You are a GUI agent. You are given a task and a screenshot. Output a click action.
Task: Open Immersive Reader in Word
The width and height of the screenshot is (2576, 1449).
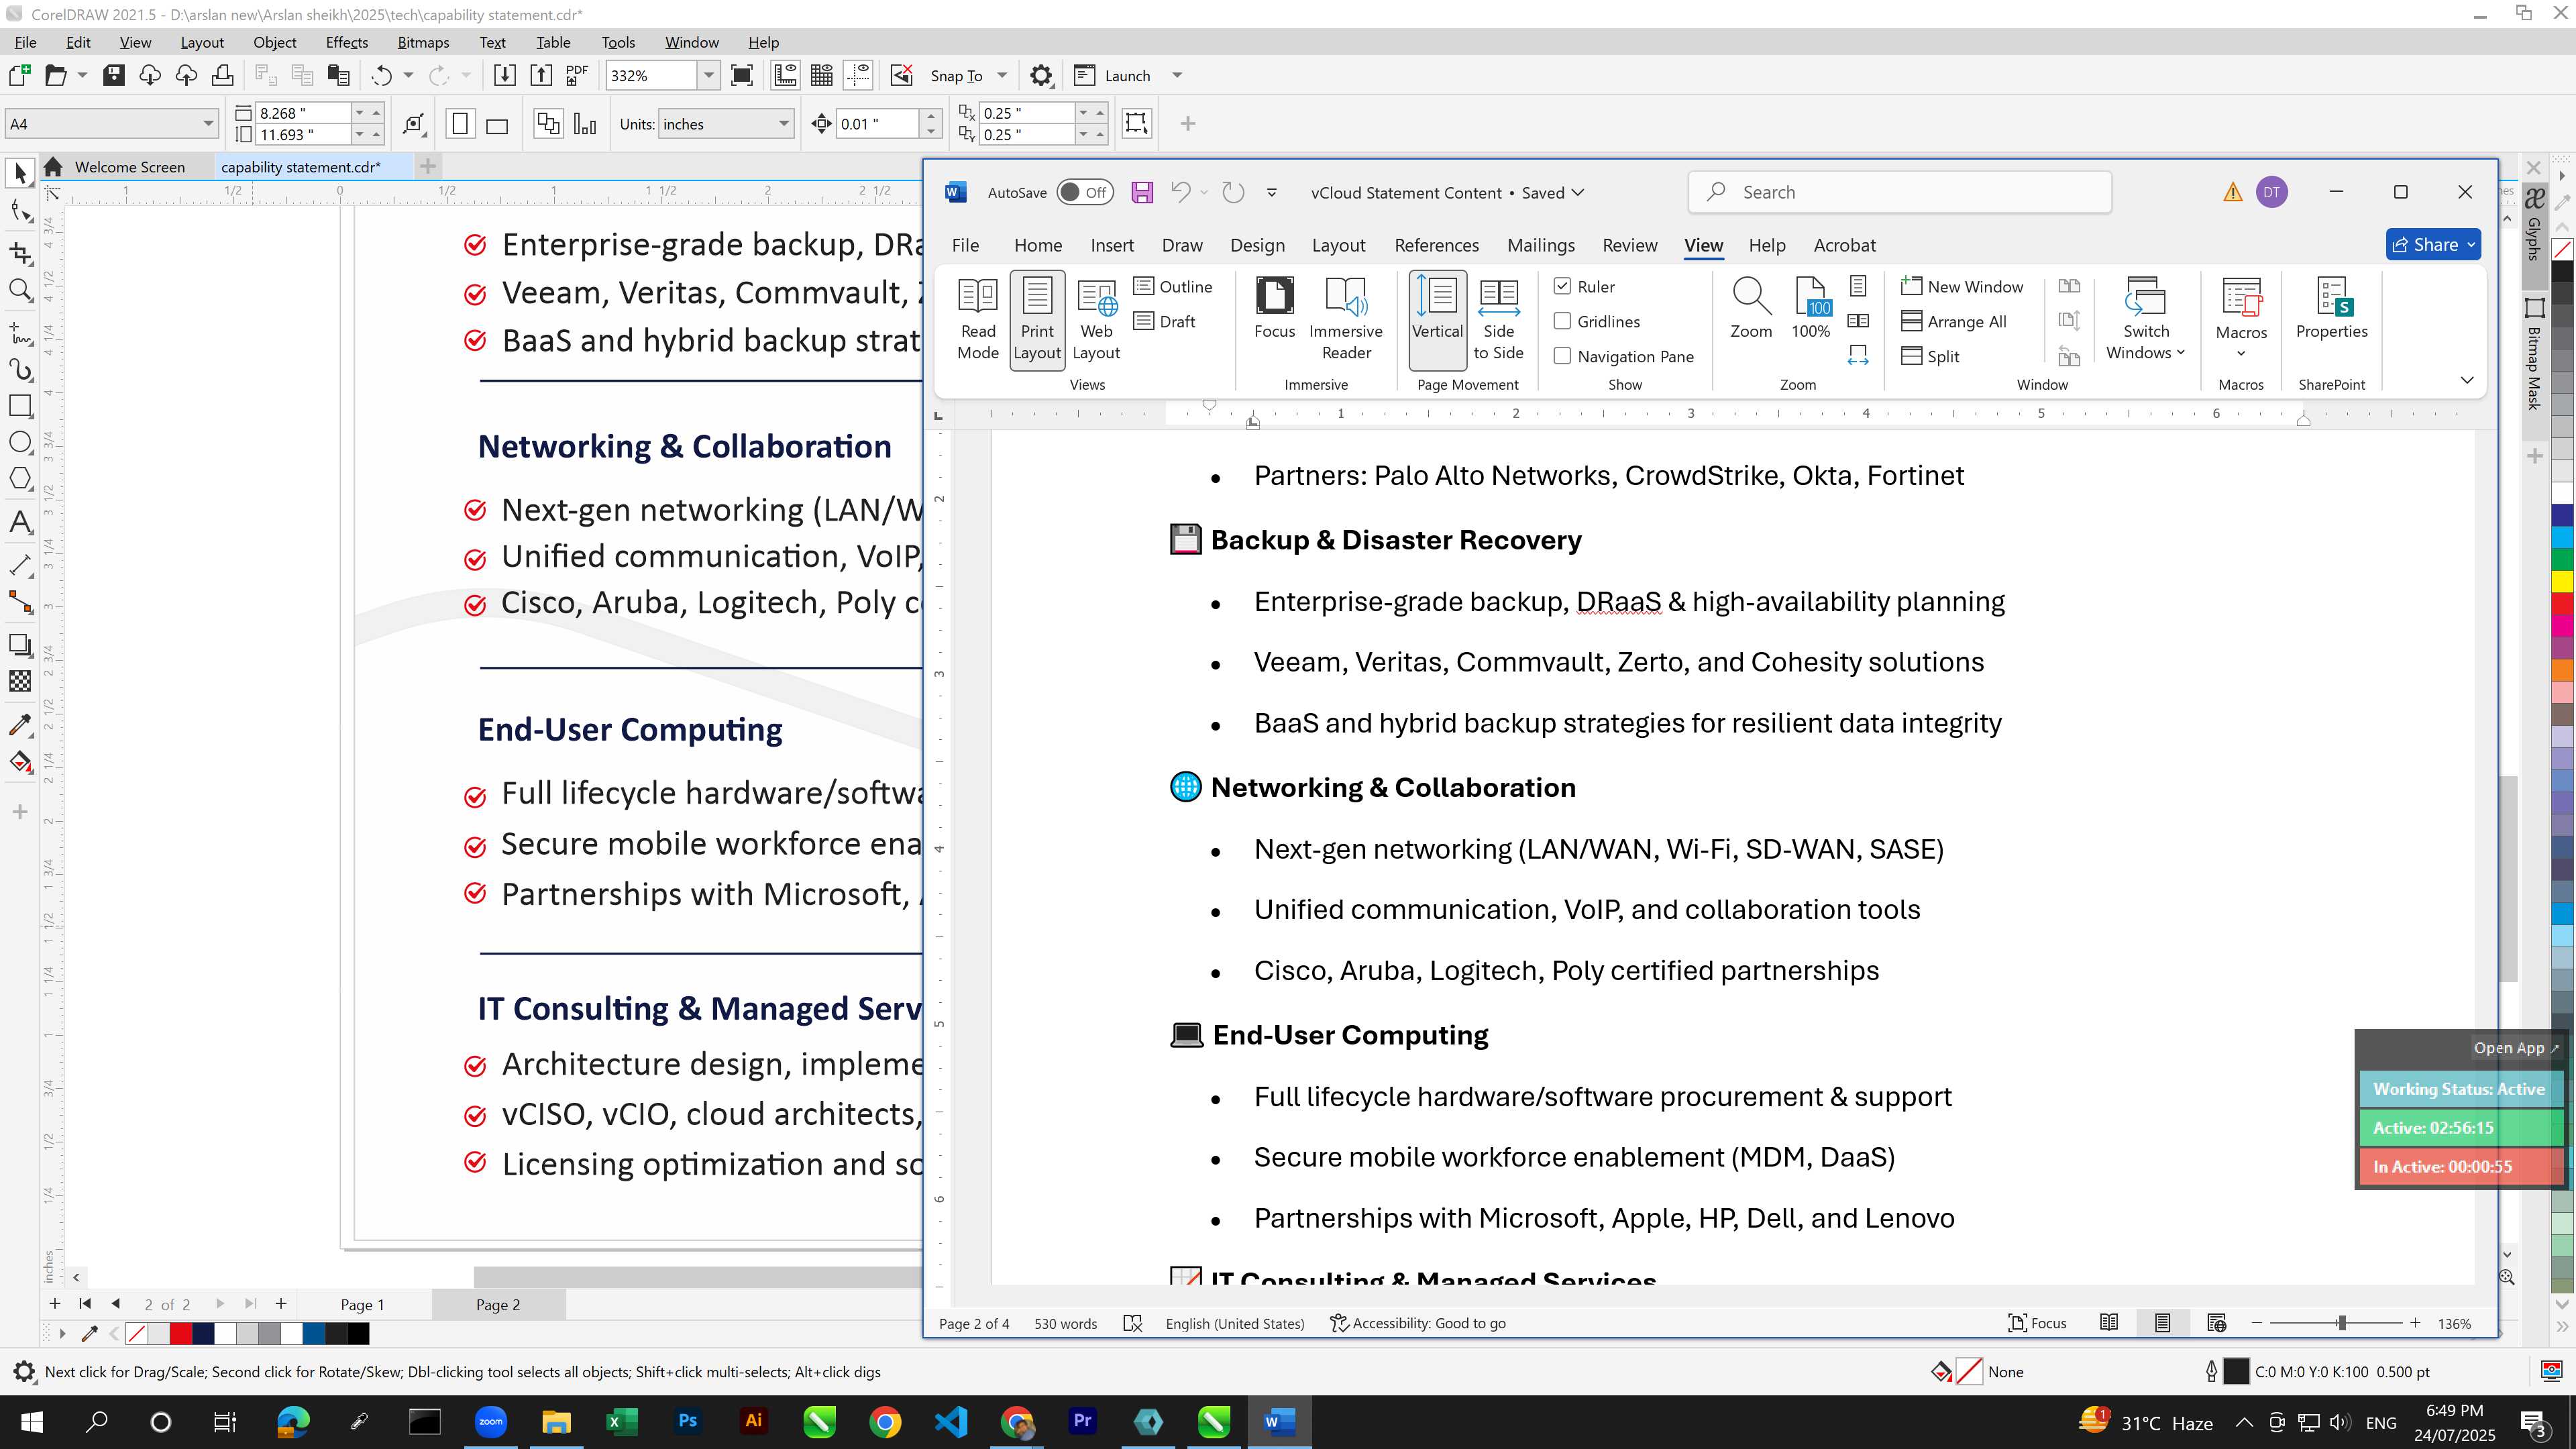tap(1346, 319)
